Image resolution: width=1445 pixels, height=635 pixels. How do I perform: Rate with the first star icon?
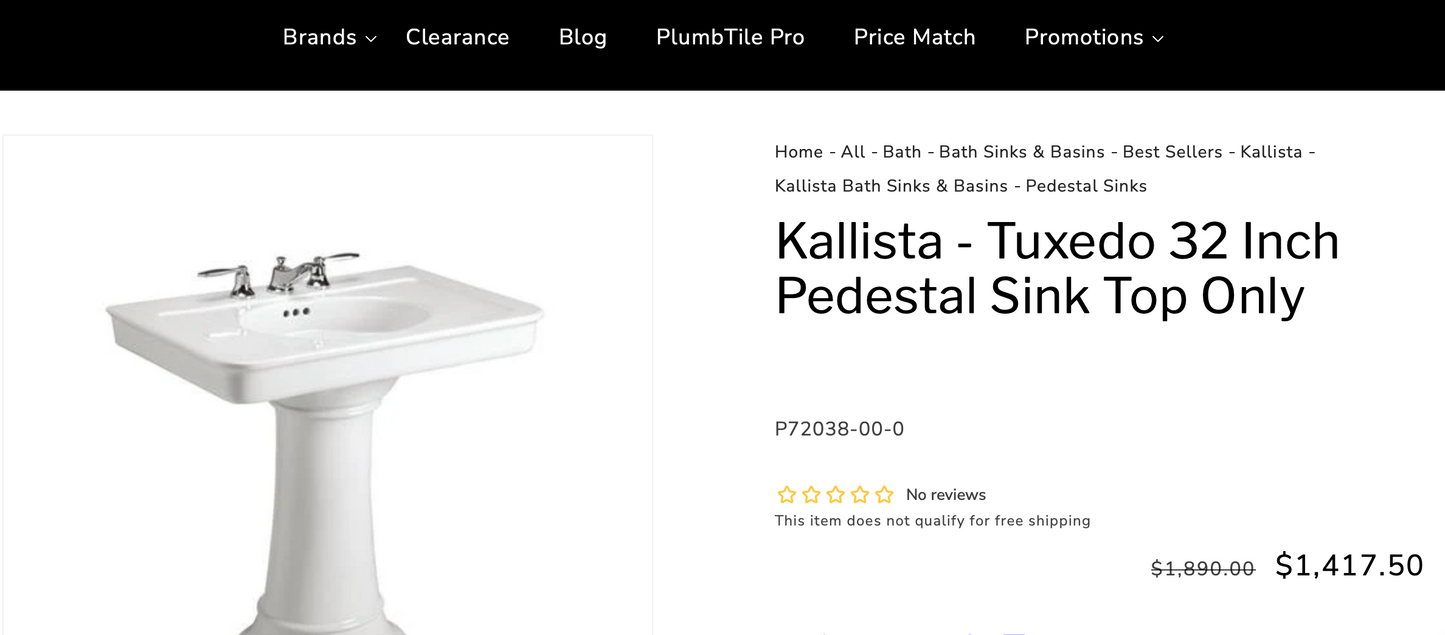pos(786,494)
